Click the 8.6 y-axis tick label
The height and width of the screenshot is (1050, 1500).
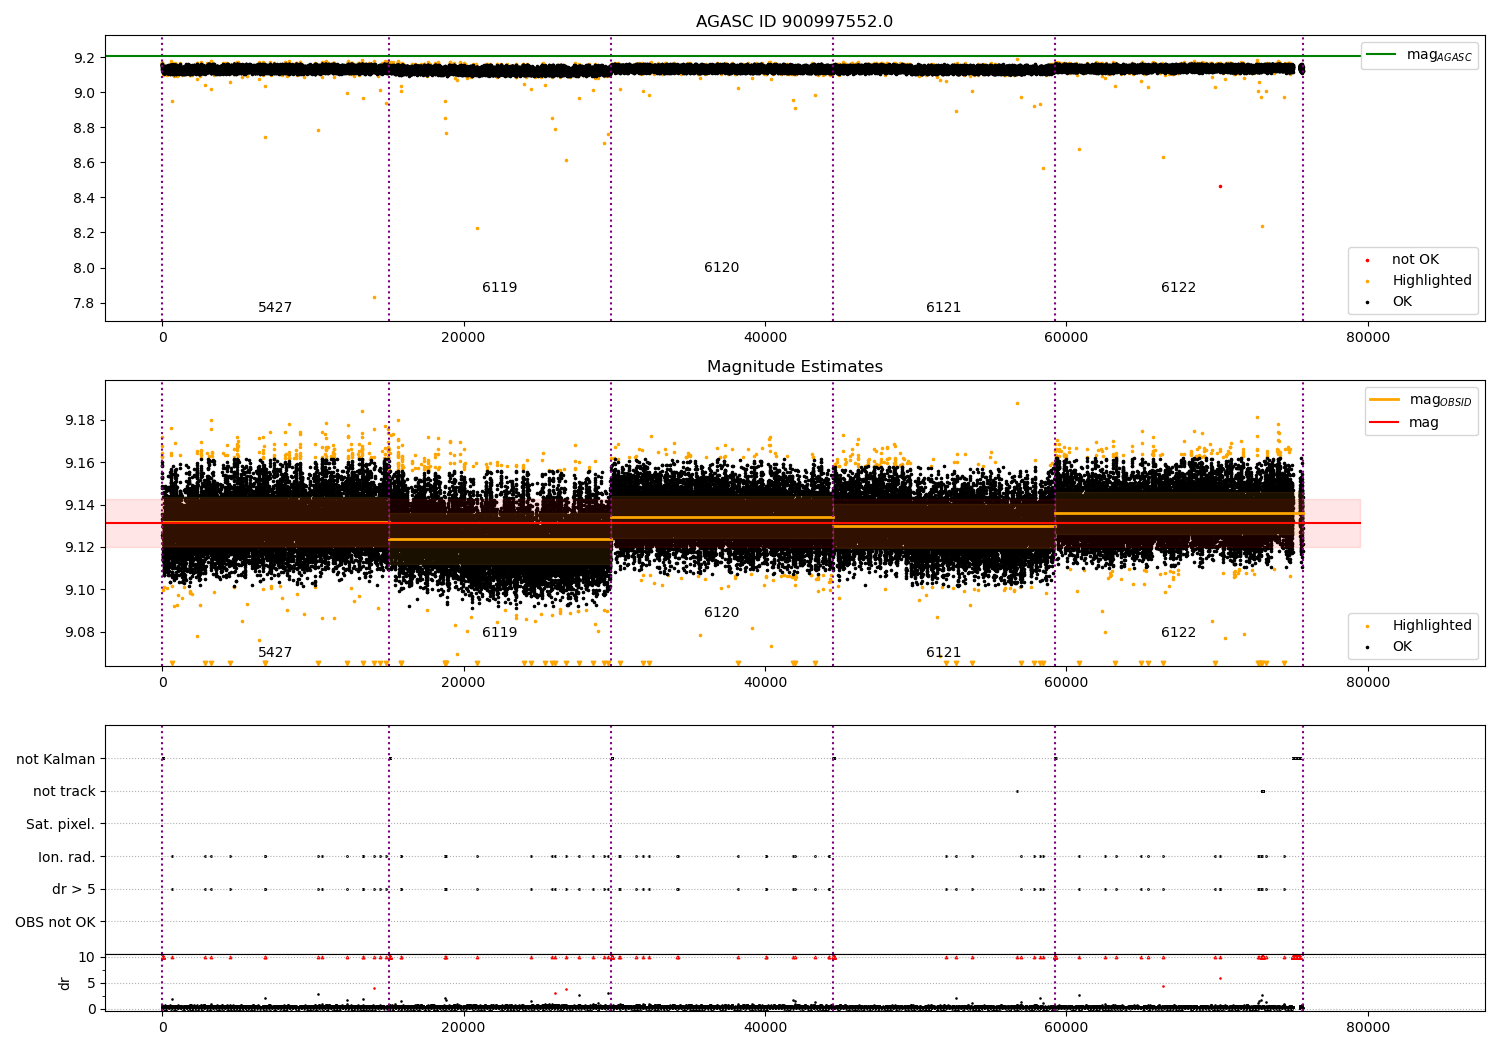point(85,163)
